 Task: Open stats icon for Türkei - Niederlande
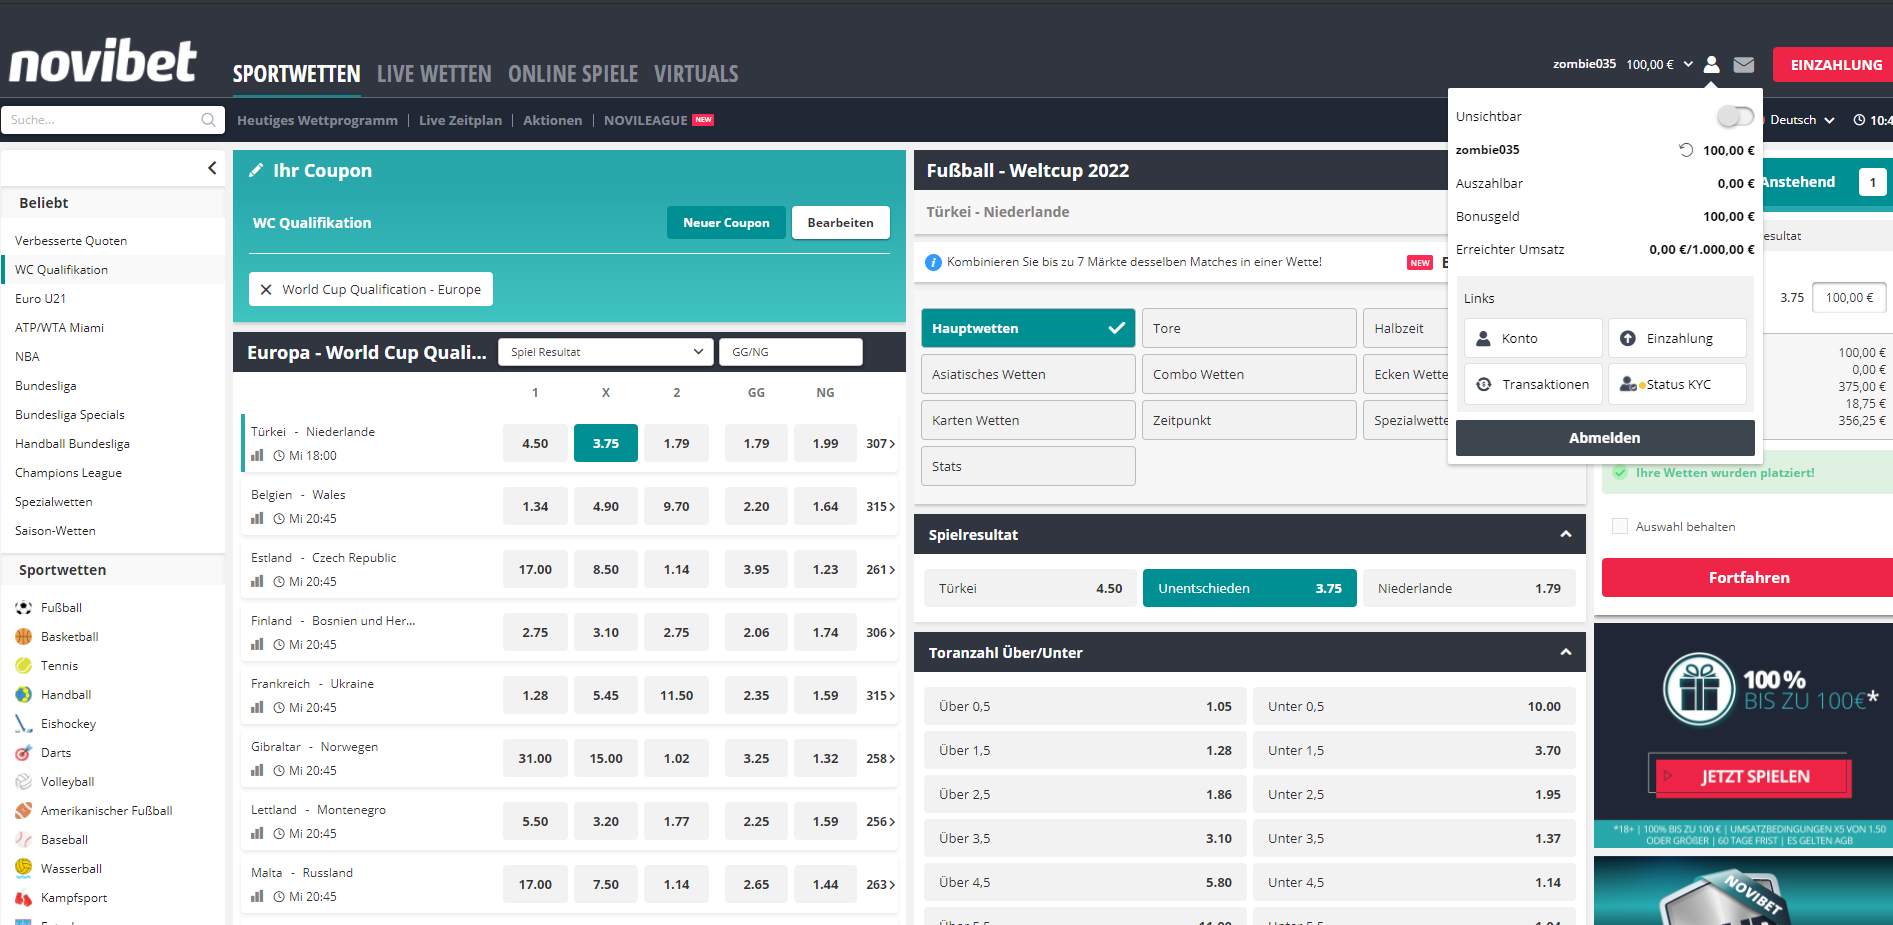(257, 455)
